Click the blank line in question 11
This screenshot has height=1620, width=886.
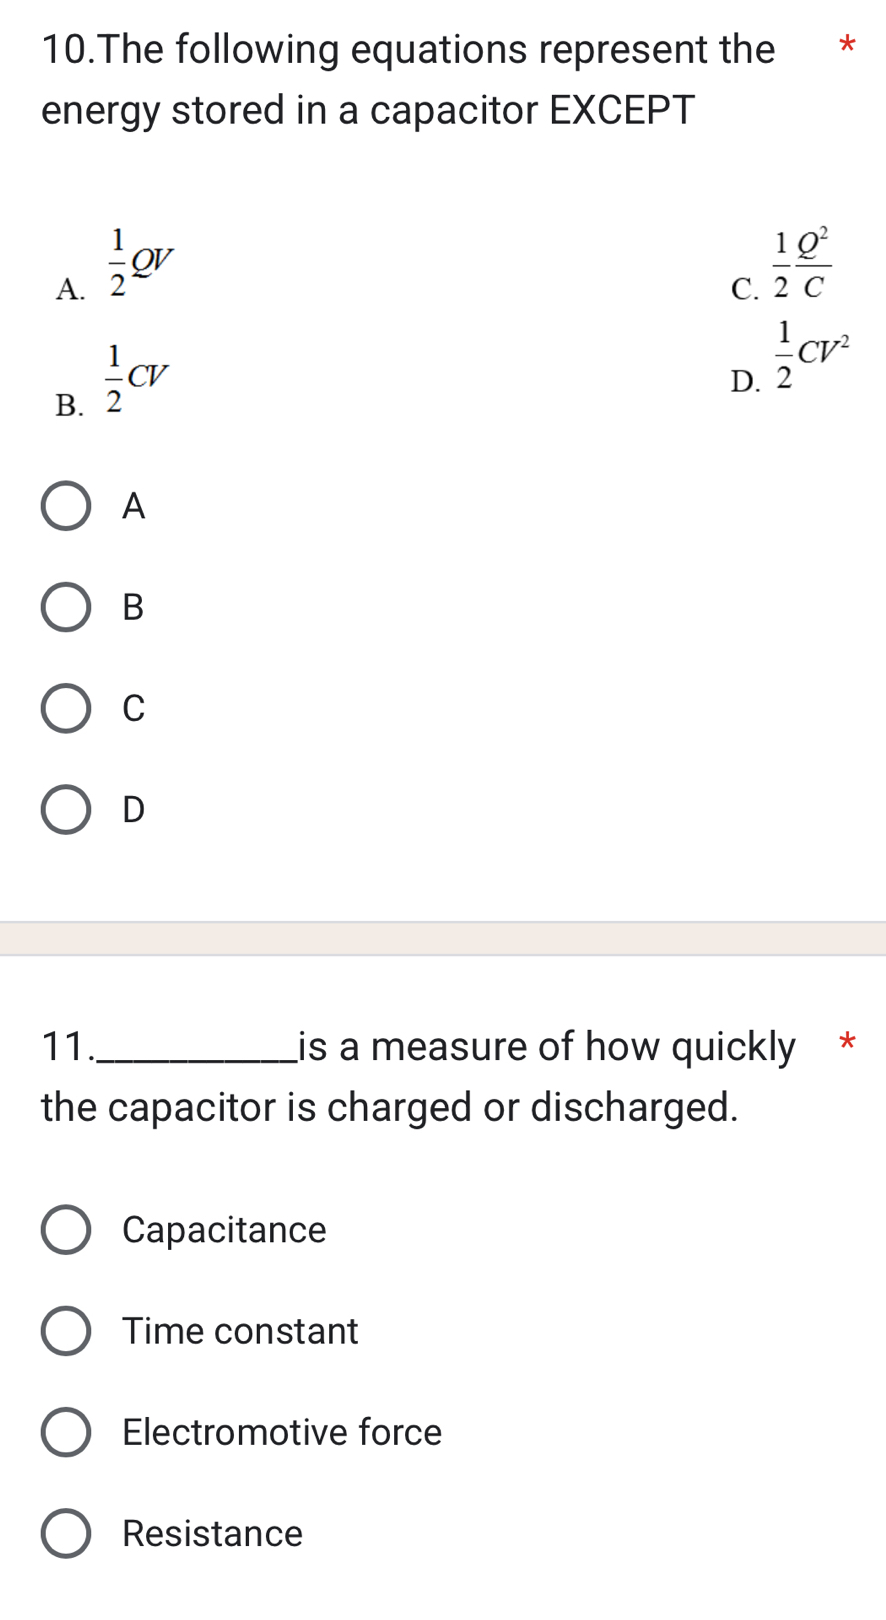(x=196, y=1052)
